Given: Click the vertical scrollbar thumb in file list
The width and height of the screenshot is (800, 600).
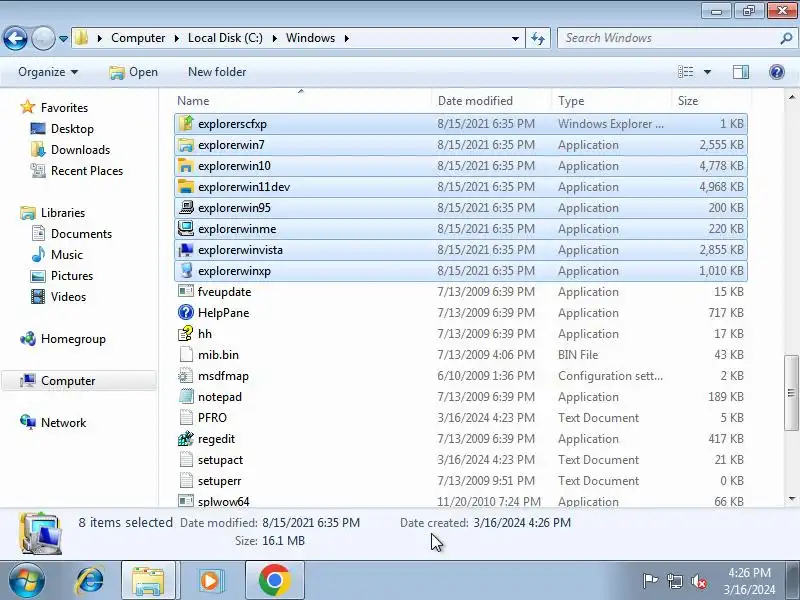Looking at the screenshot, I should click(x=791, y=393).
